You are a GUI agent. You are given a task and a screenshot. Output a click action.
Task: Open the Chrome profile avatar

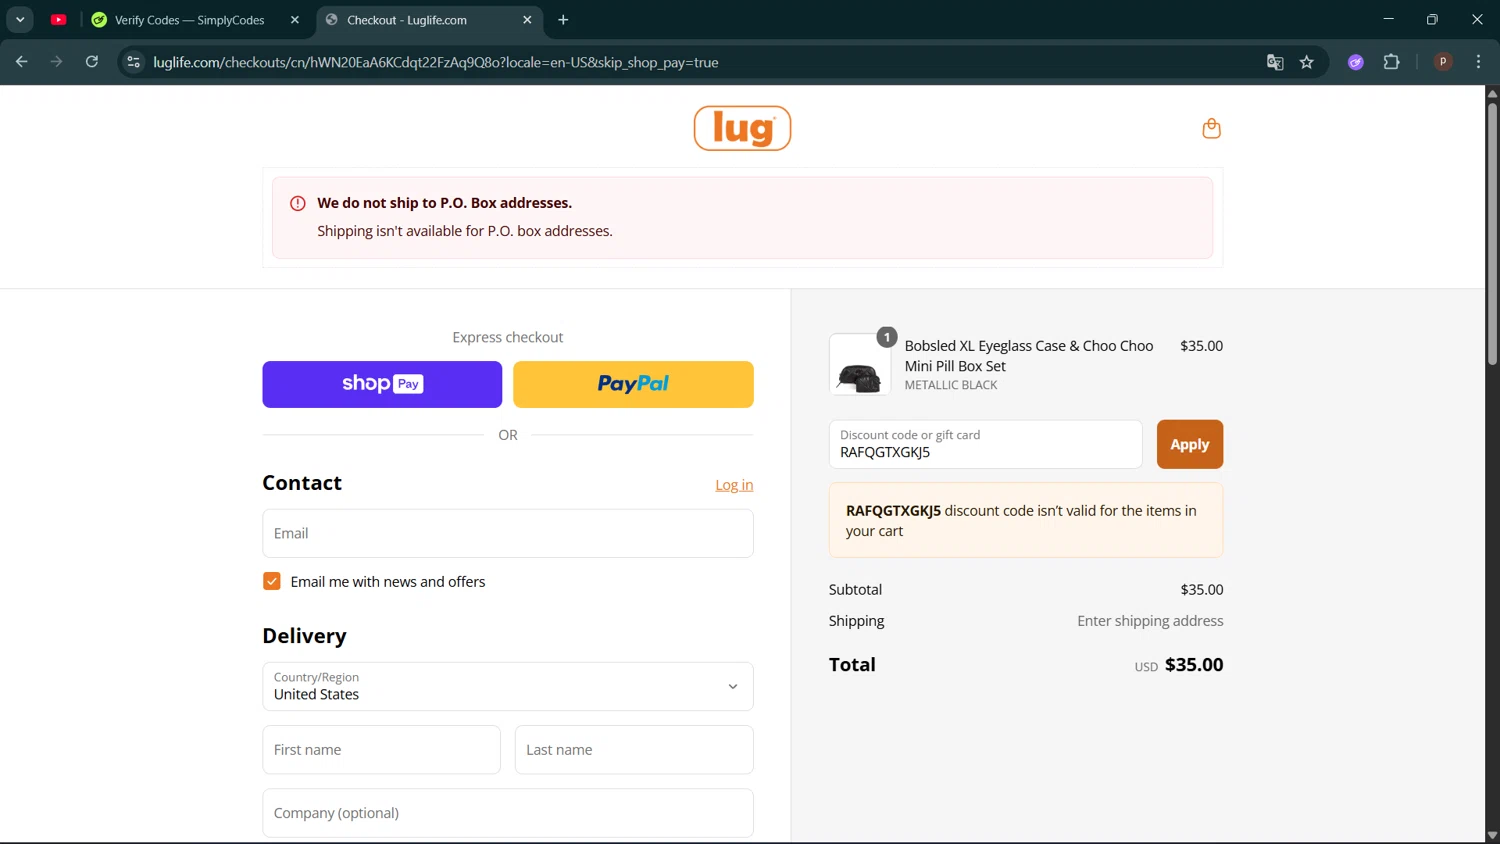pyautogui.click(x=1443, y=62)
